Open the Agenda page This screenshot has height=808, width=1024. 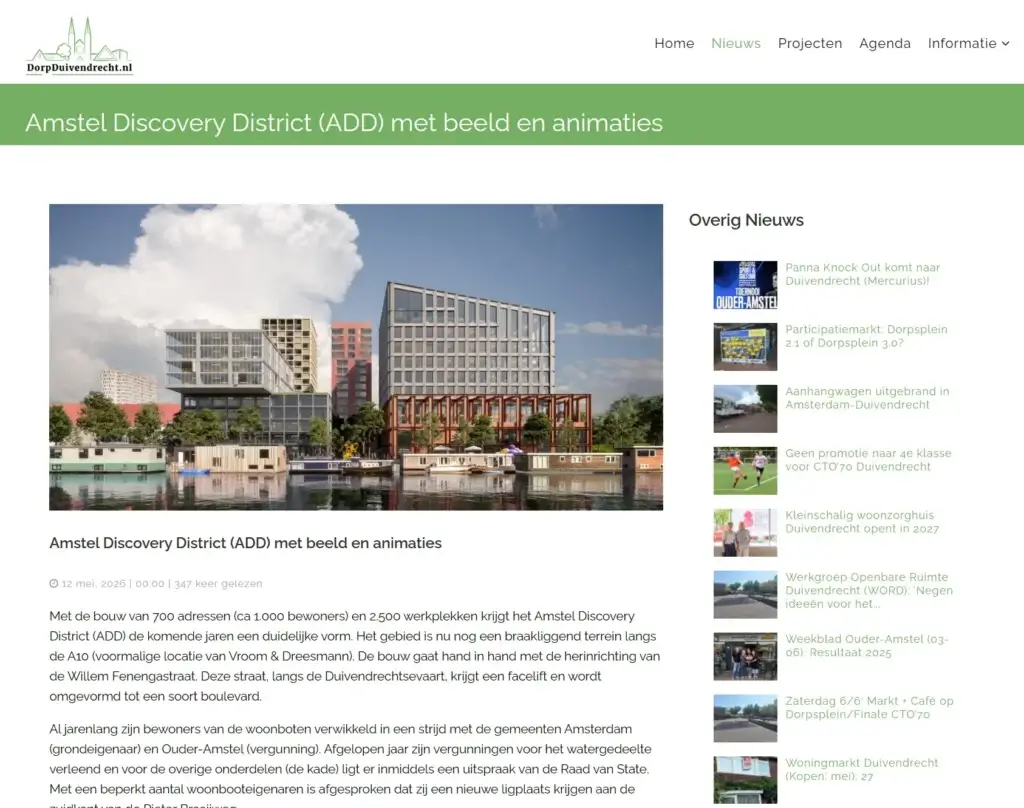pyautogui.click(x=885, y=44)
